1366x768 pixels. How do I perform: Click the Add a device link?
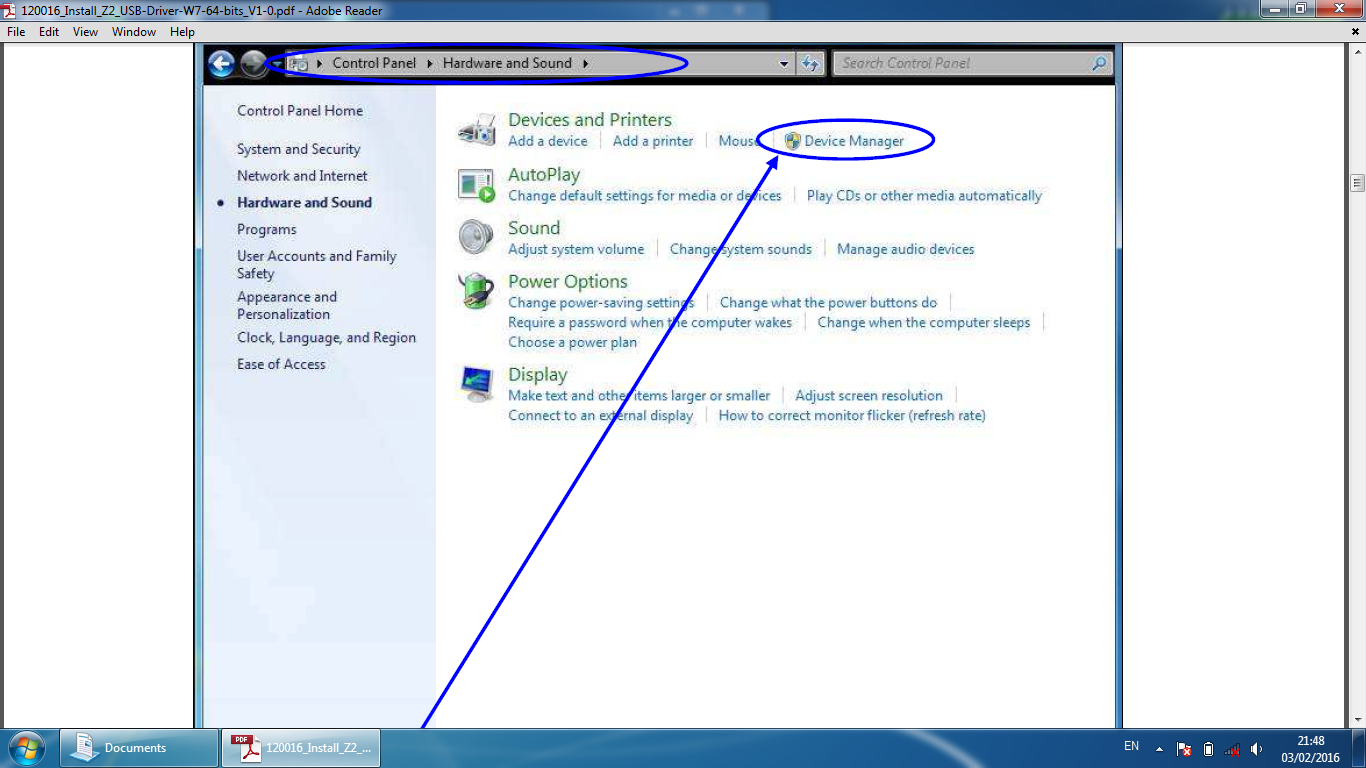coord(548,141)
